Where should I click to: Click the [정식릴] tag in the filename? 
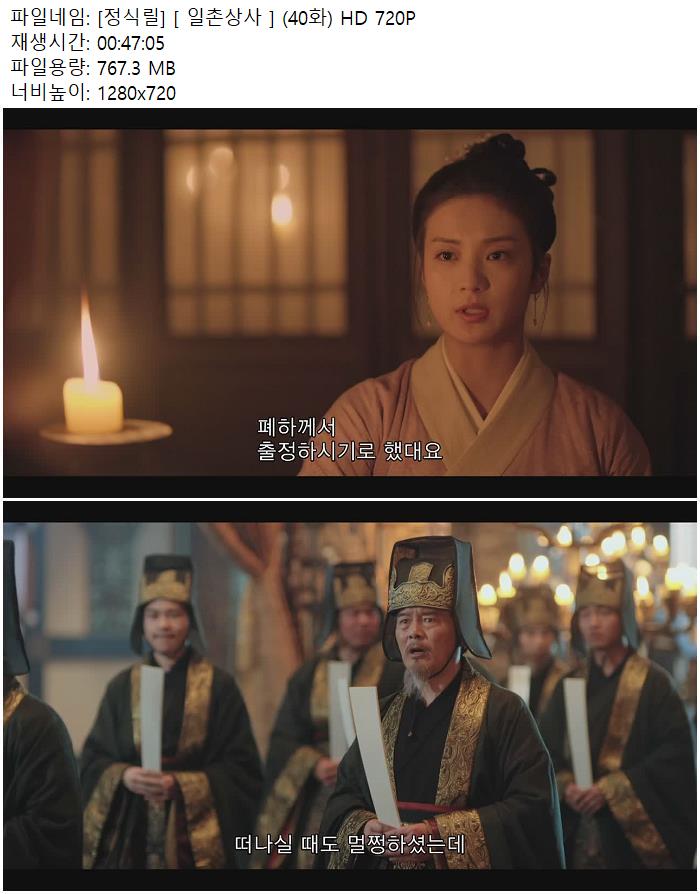132,18
